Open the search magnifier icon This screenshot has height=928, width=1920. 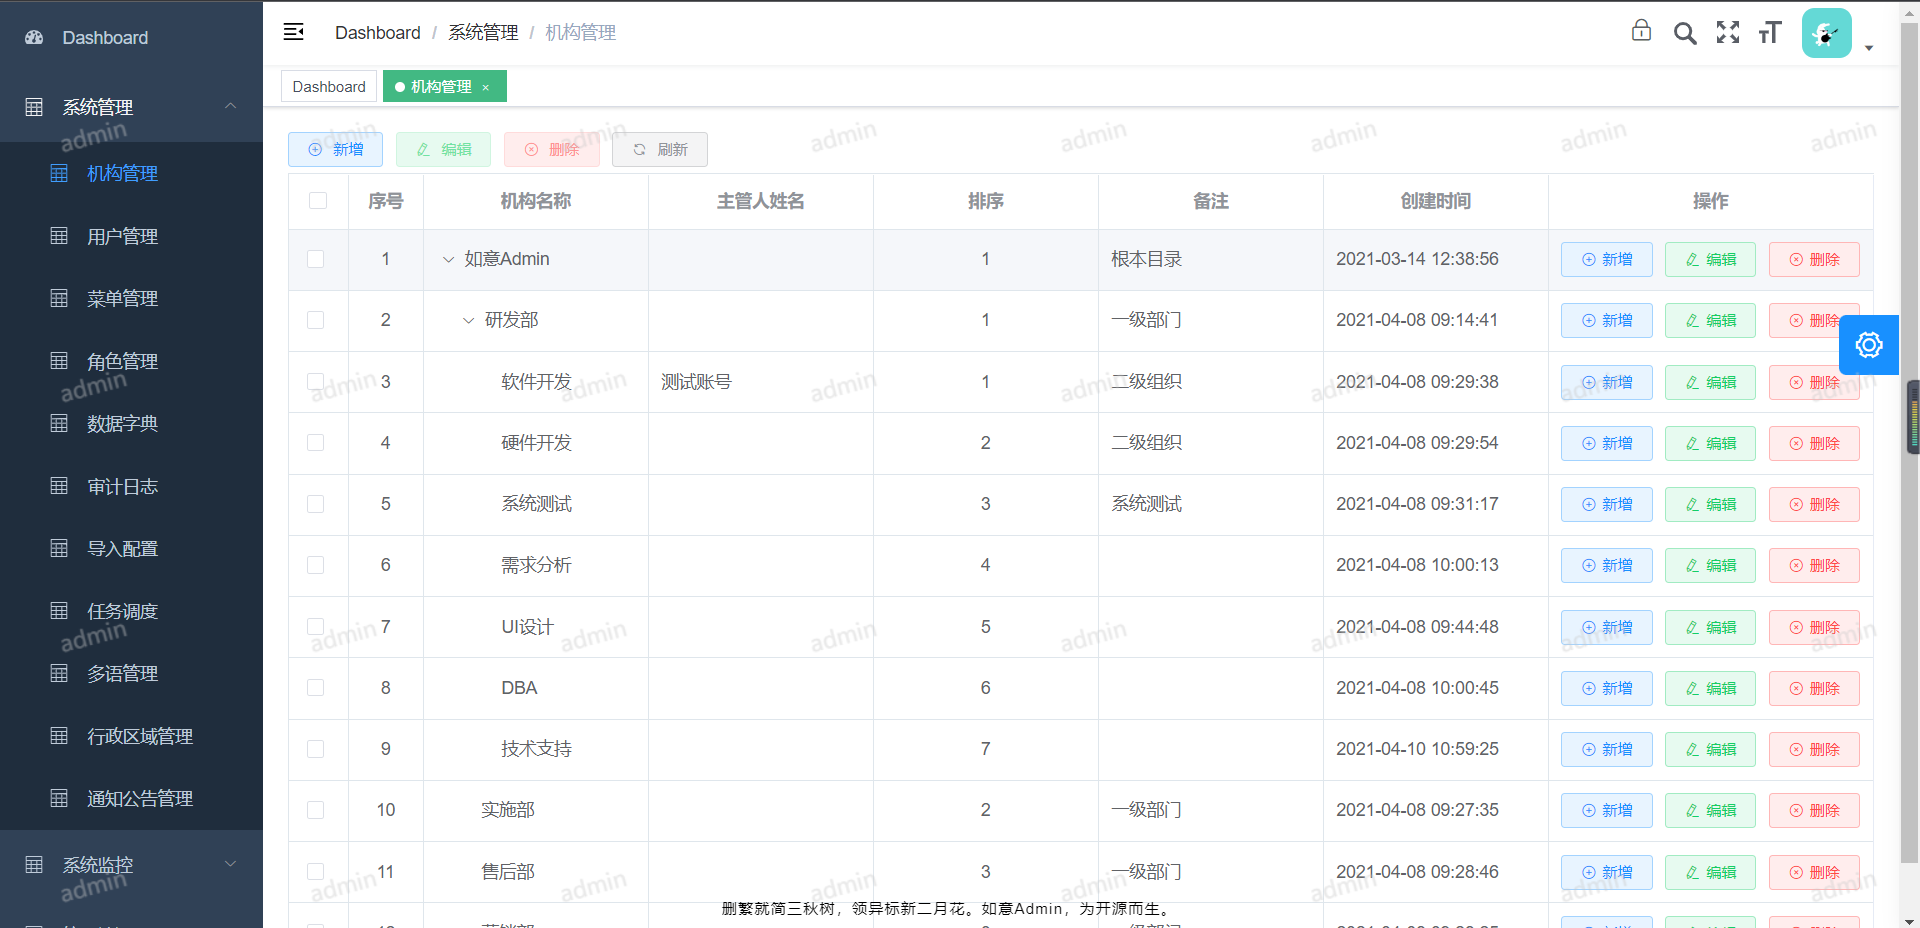1685,33
